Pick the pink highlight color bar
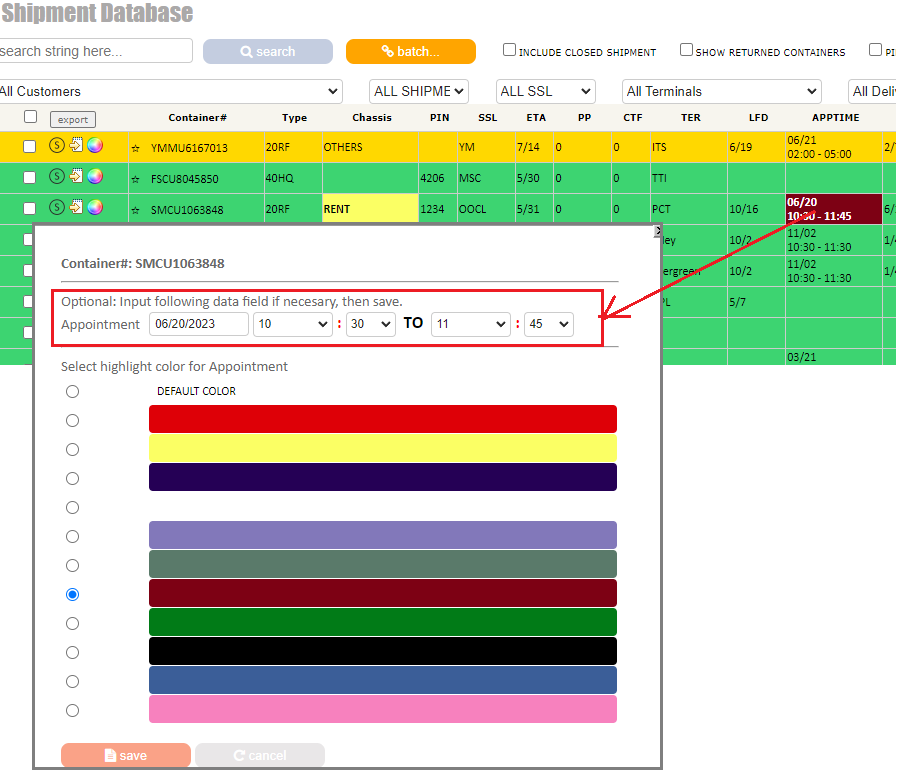Screen dimensions: 898x770 [382, 710]
